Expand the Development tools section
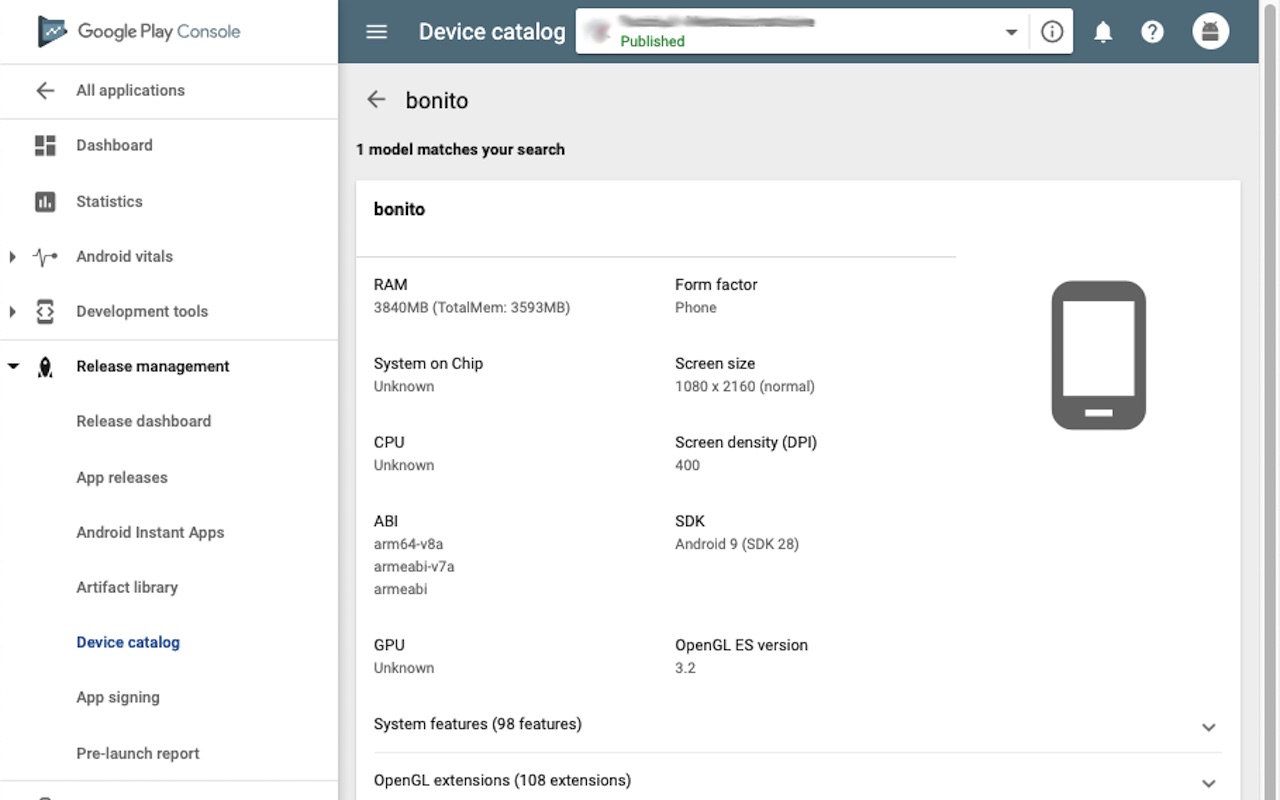The height and width of the screenshot is (800, 1280). [12, 312]
